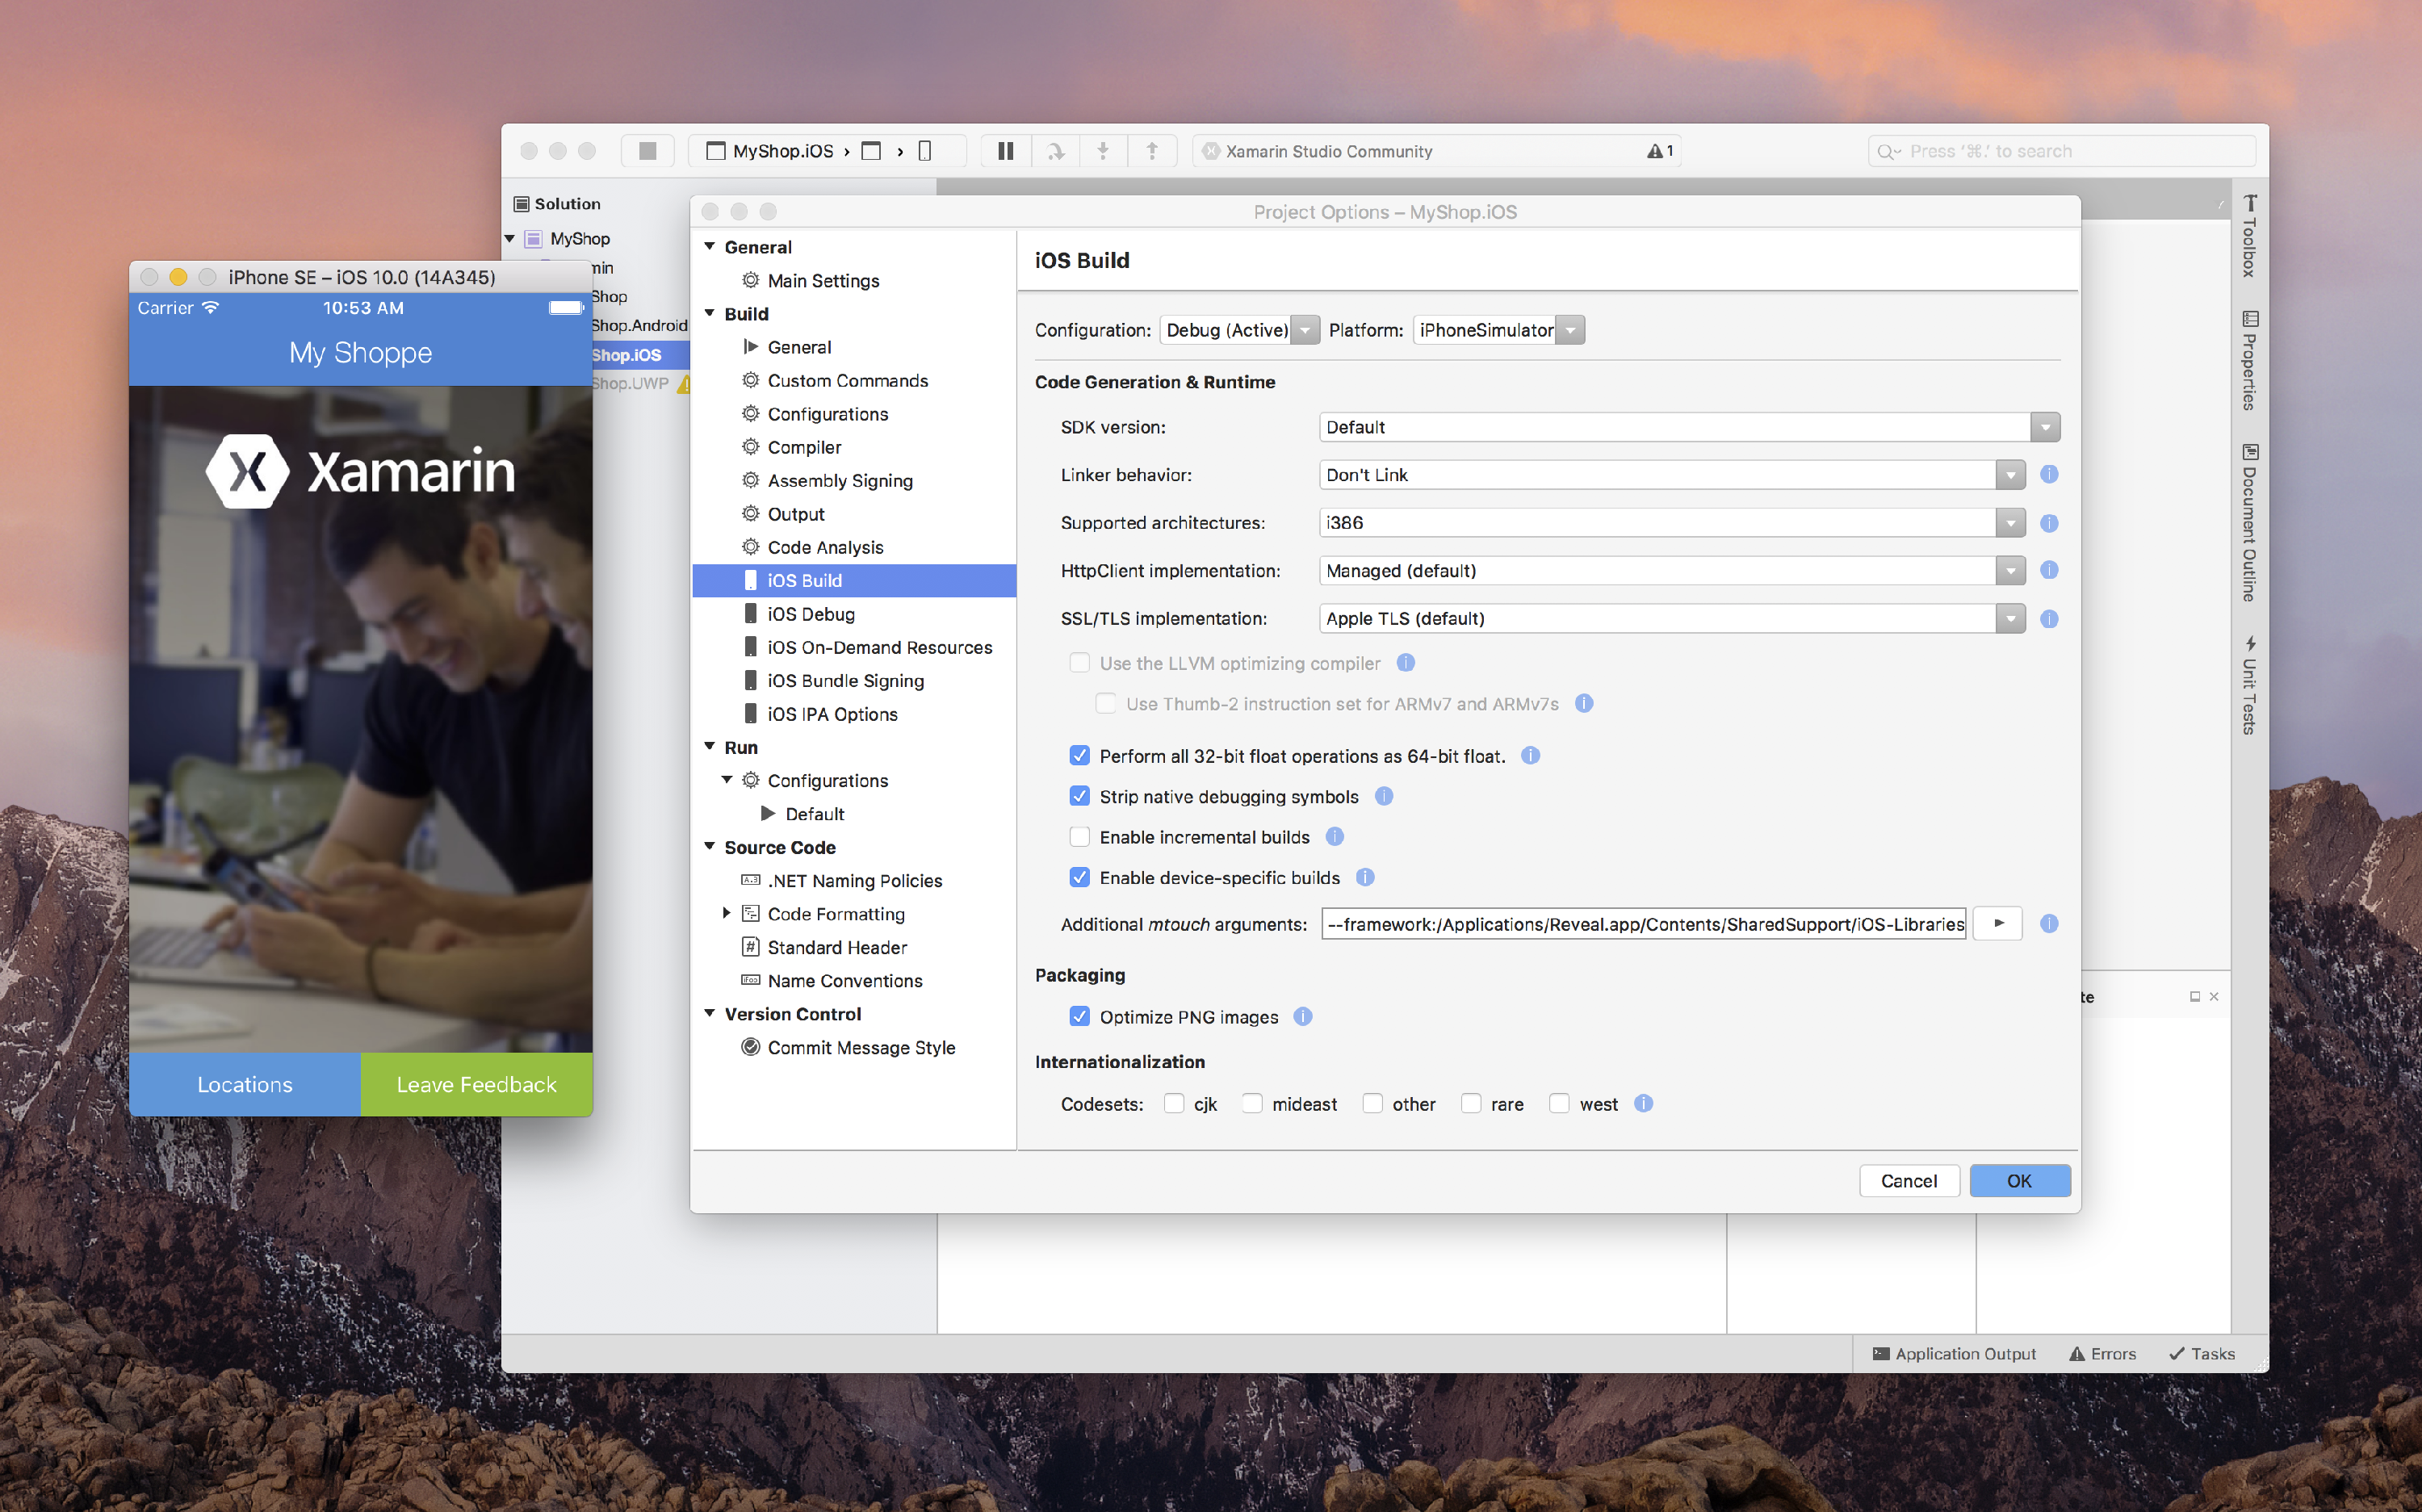Click info icon beside 32-bit float option
Image resolution: width=2422 pixels, height=1512 pixels.
click(1530, 755)
